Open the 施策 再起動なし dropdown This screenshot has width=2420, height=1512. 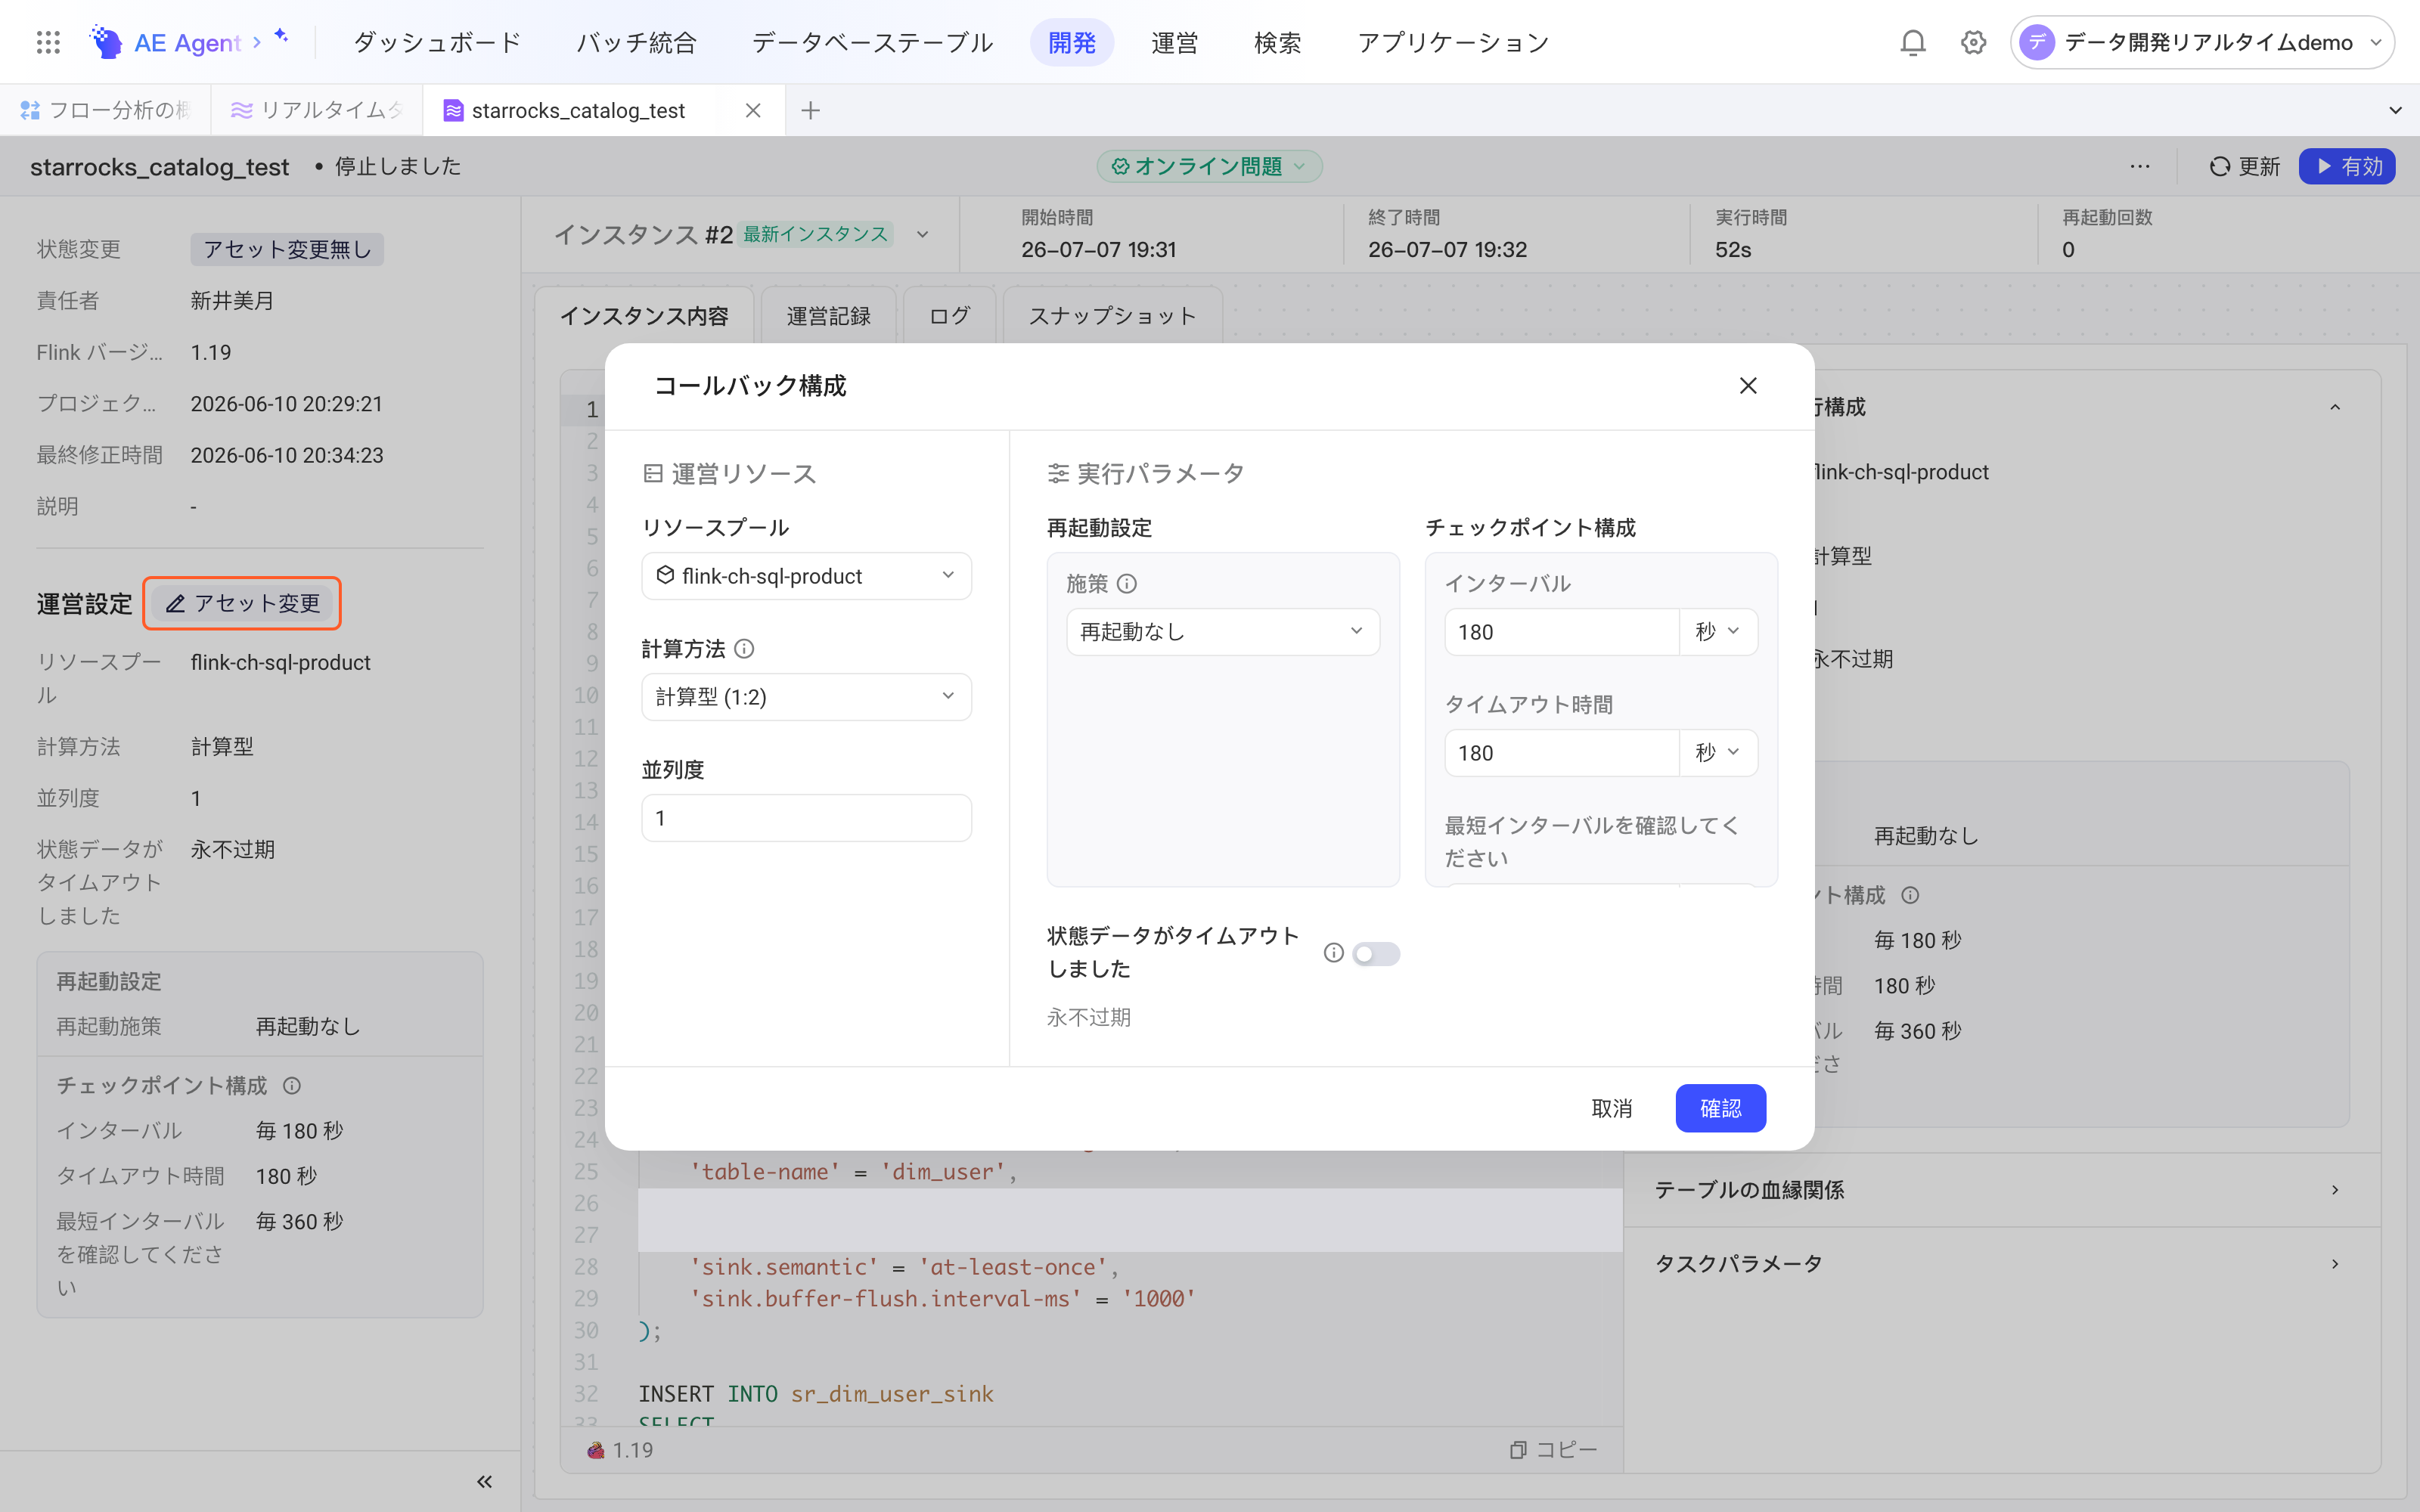[x=1223, y=632]
